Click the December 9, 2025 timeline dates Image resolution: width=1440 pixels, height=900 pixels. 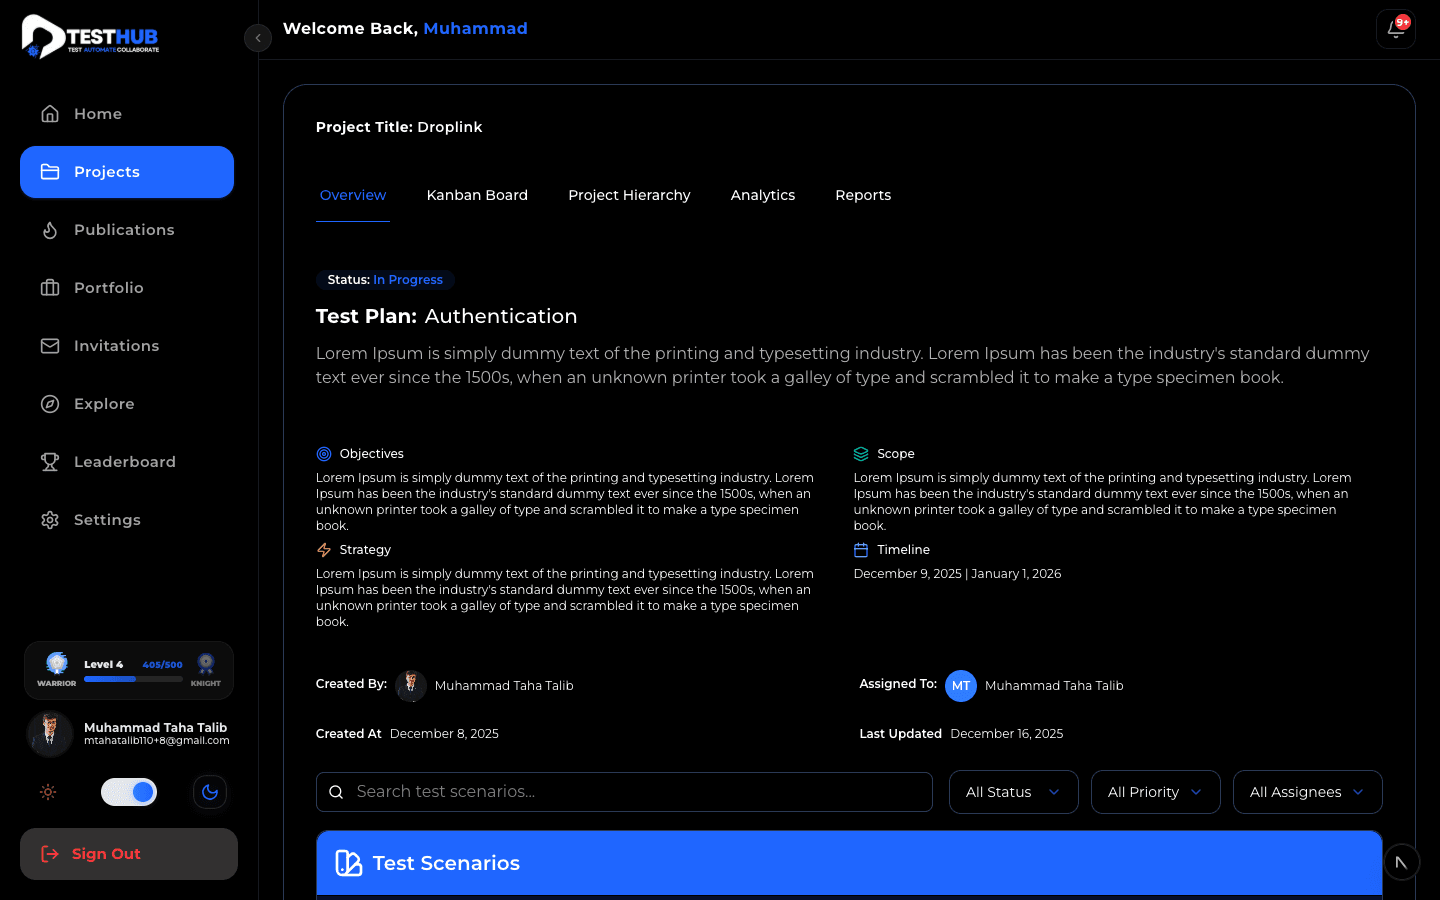pos(957,574)
